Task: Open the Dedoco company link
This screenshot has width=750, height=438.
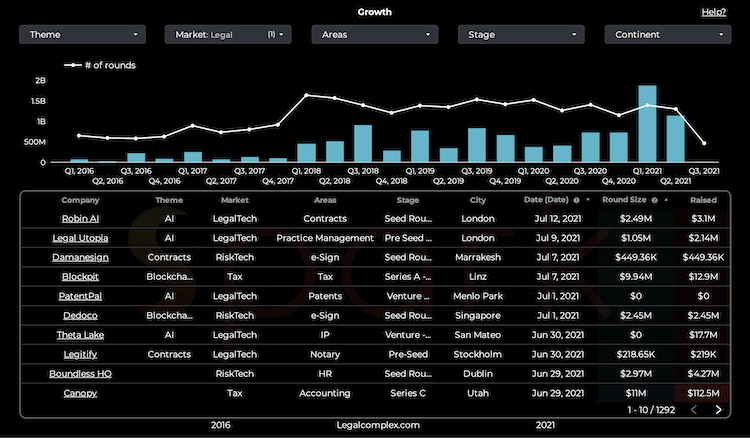Action: click(x=80, y=316)
